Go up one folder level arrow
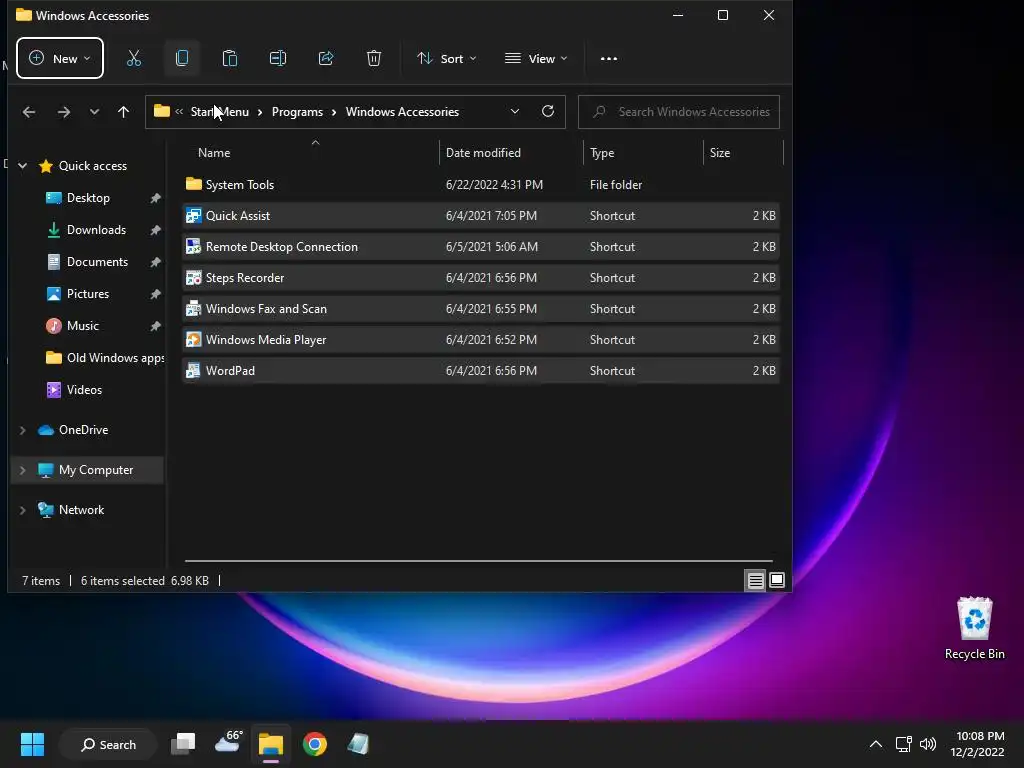The height and width of the screenshot is (768, 1024). 123,112
